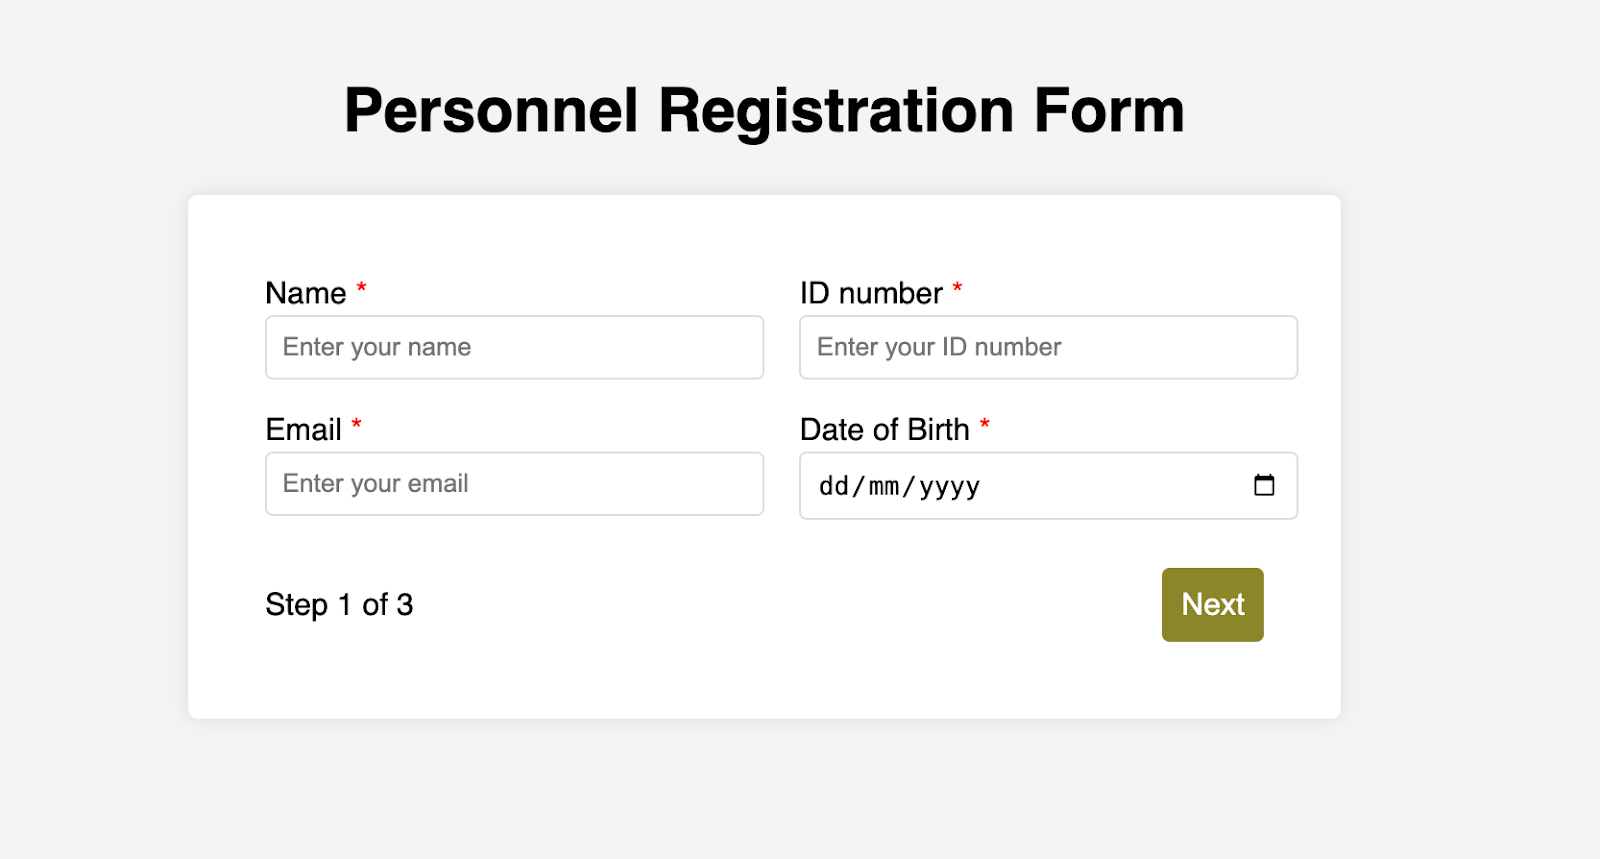Click inside the ID number input field

1048,347
